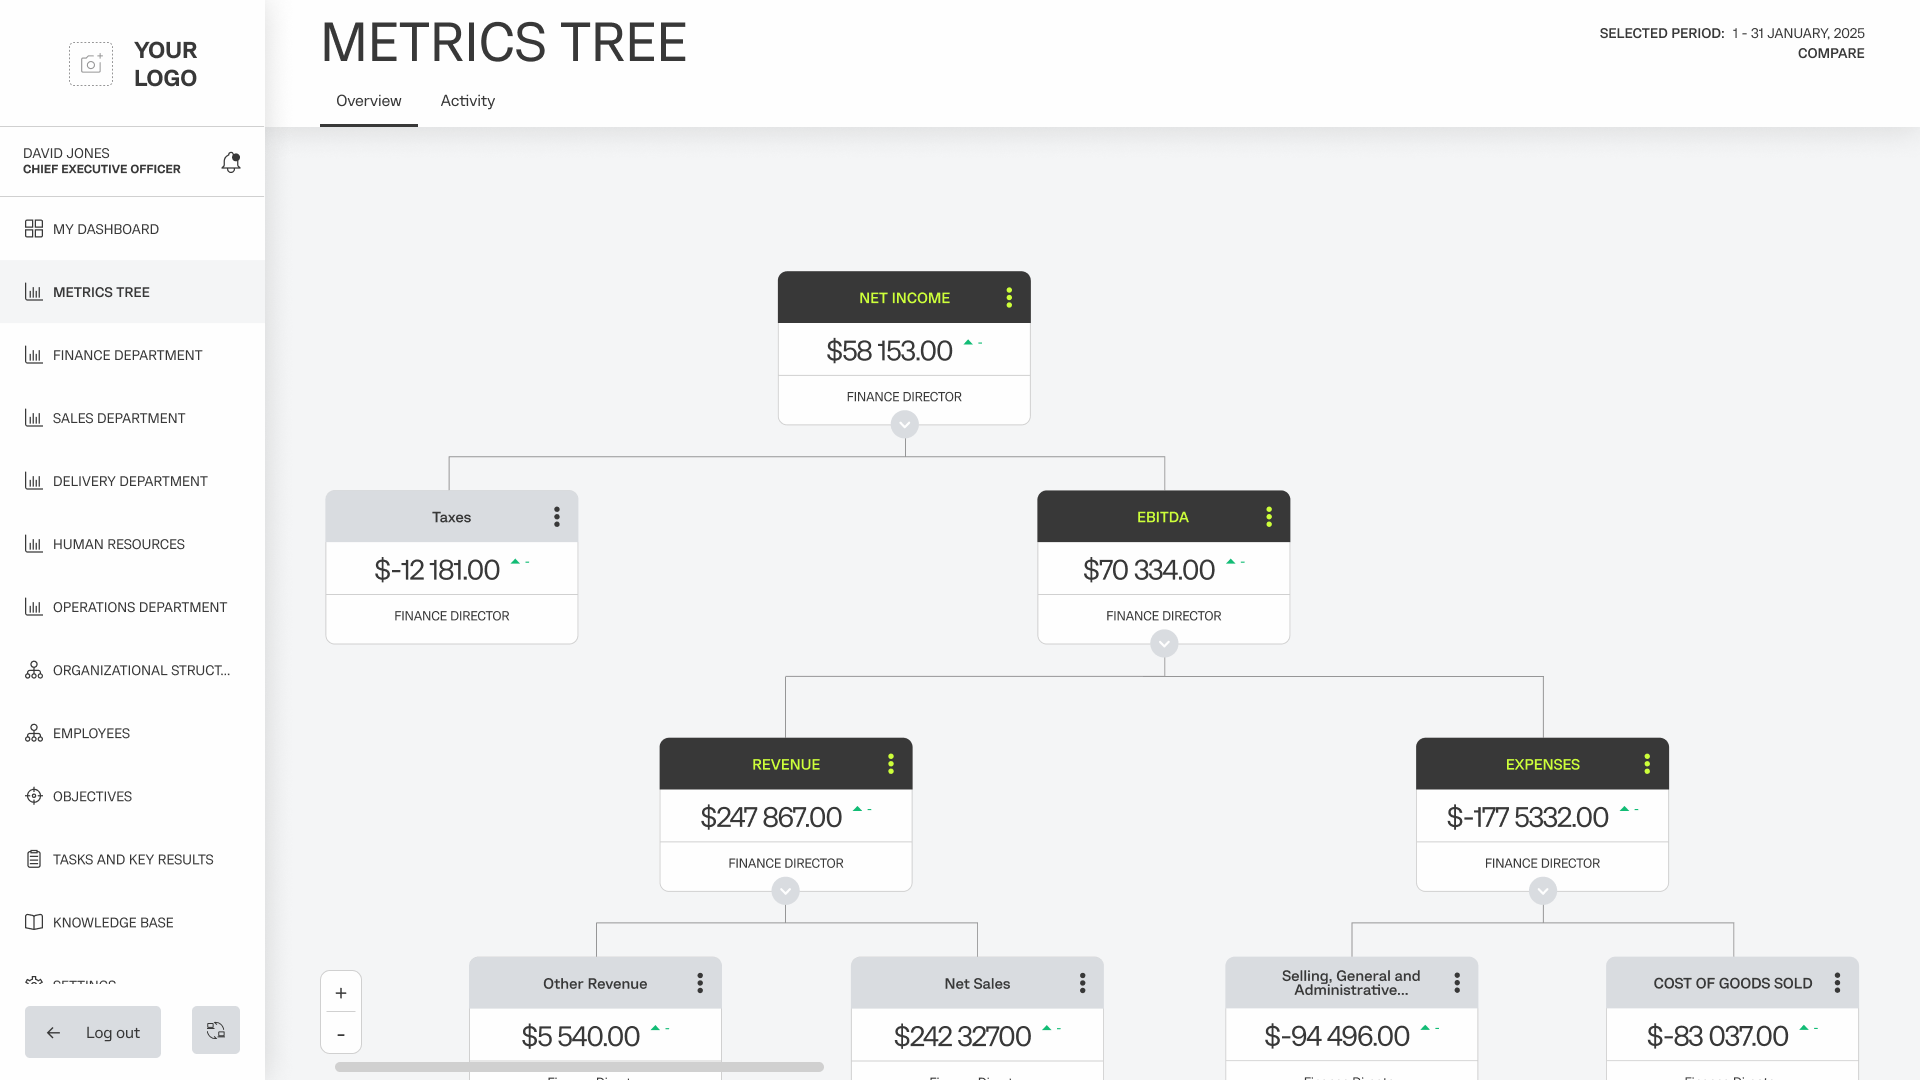This screenshot has width=1920, height=1080.
Task: Open Cost of Goods Sold options menu
Action: 1837,983
